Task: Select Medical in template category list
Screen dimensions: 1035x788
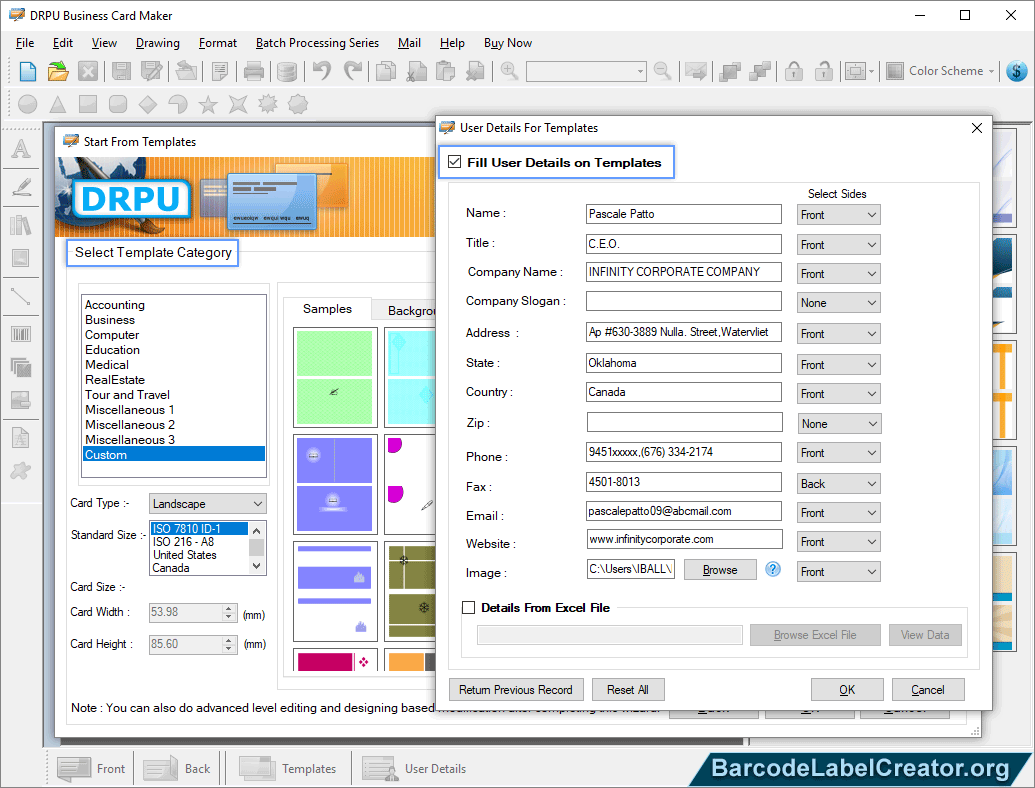Action: pos(107,365)
